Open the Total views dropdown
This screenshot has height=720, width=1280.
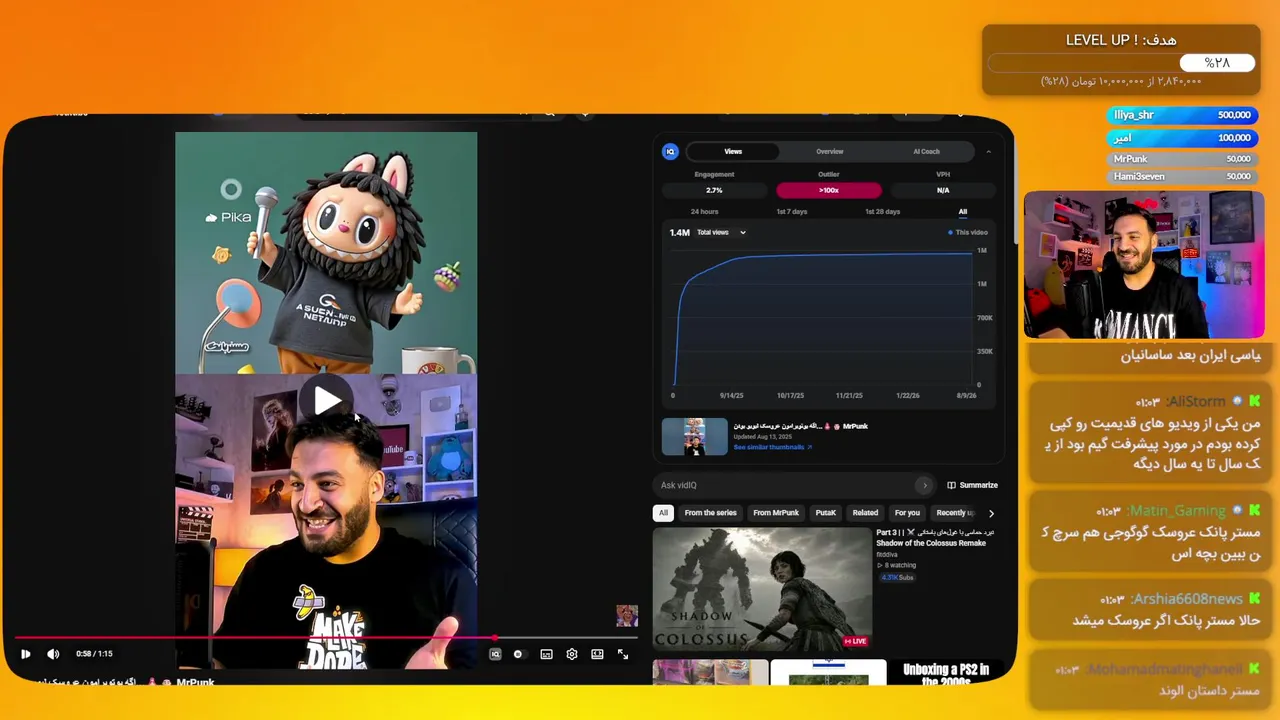tap(722, 232)
